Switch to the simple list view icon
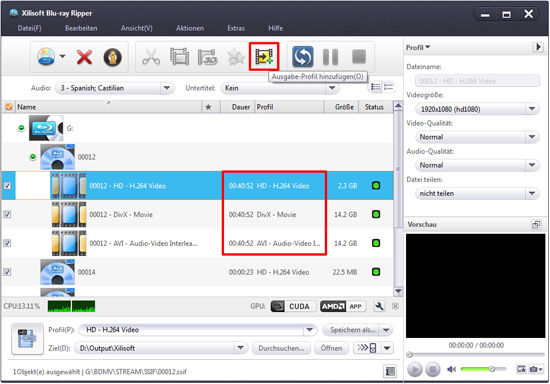Screen dimensions: 550x384 pyautogui.click(x=389, y=87)
